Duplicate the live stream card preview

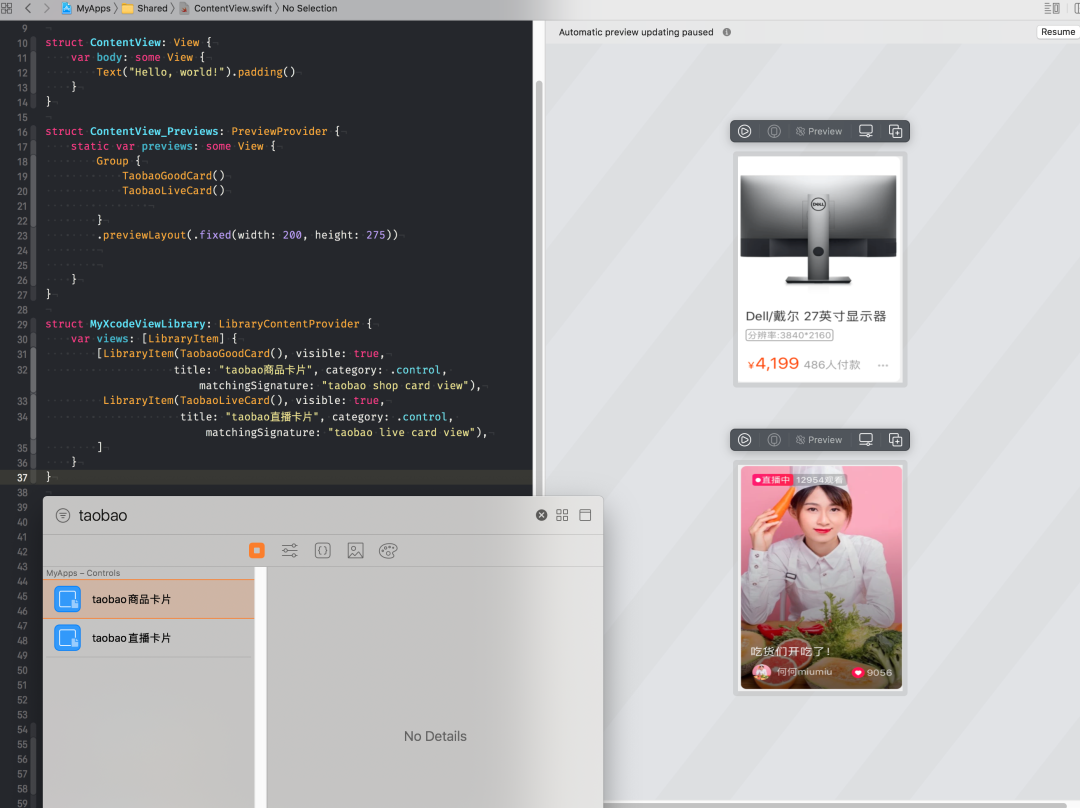(x=895, y=439)
